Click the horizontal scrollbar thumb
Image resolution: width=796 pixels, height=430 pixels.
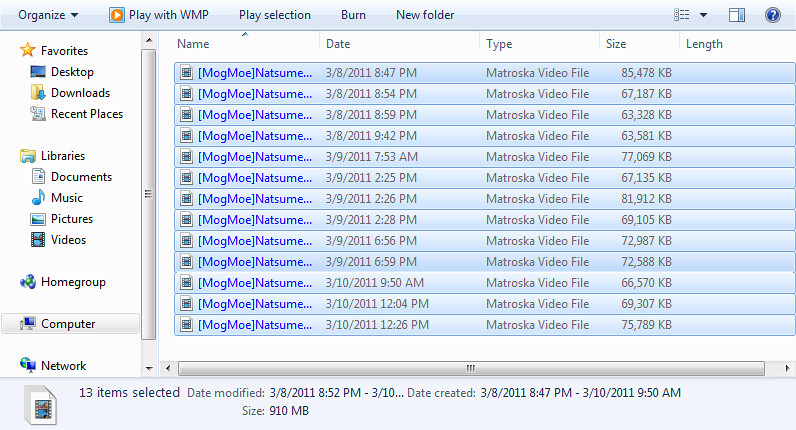(471, 368)
